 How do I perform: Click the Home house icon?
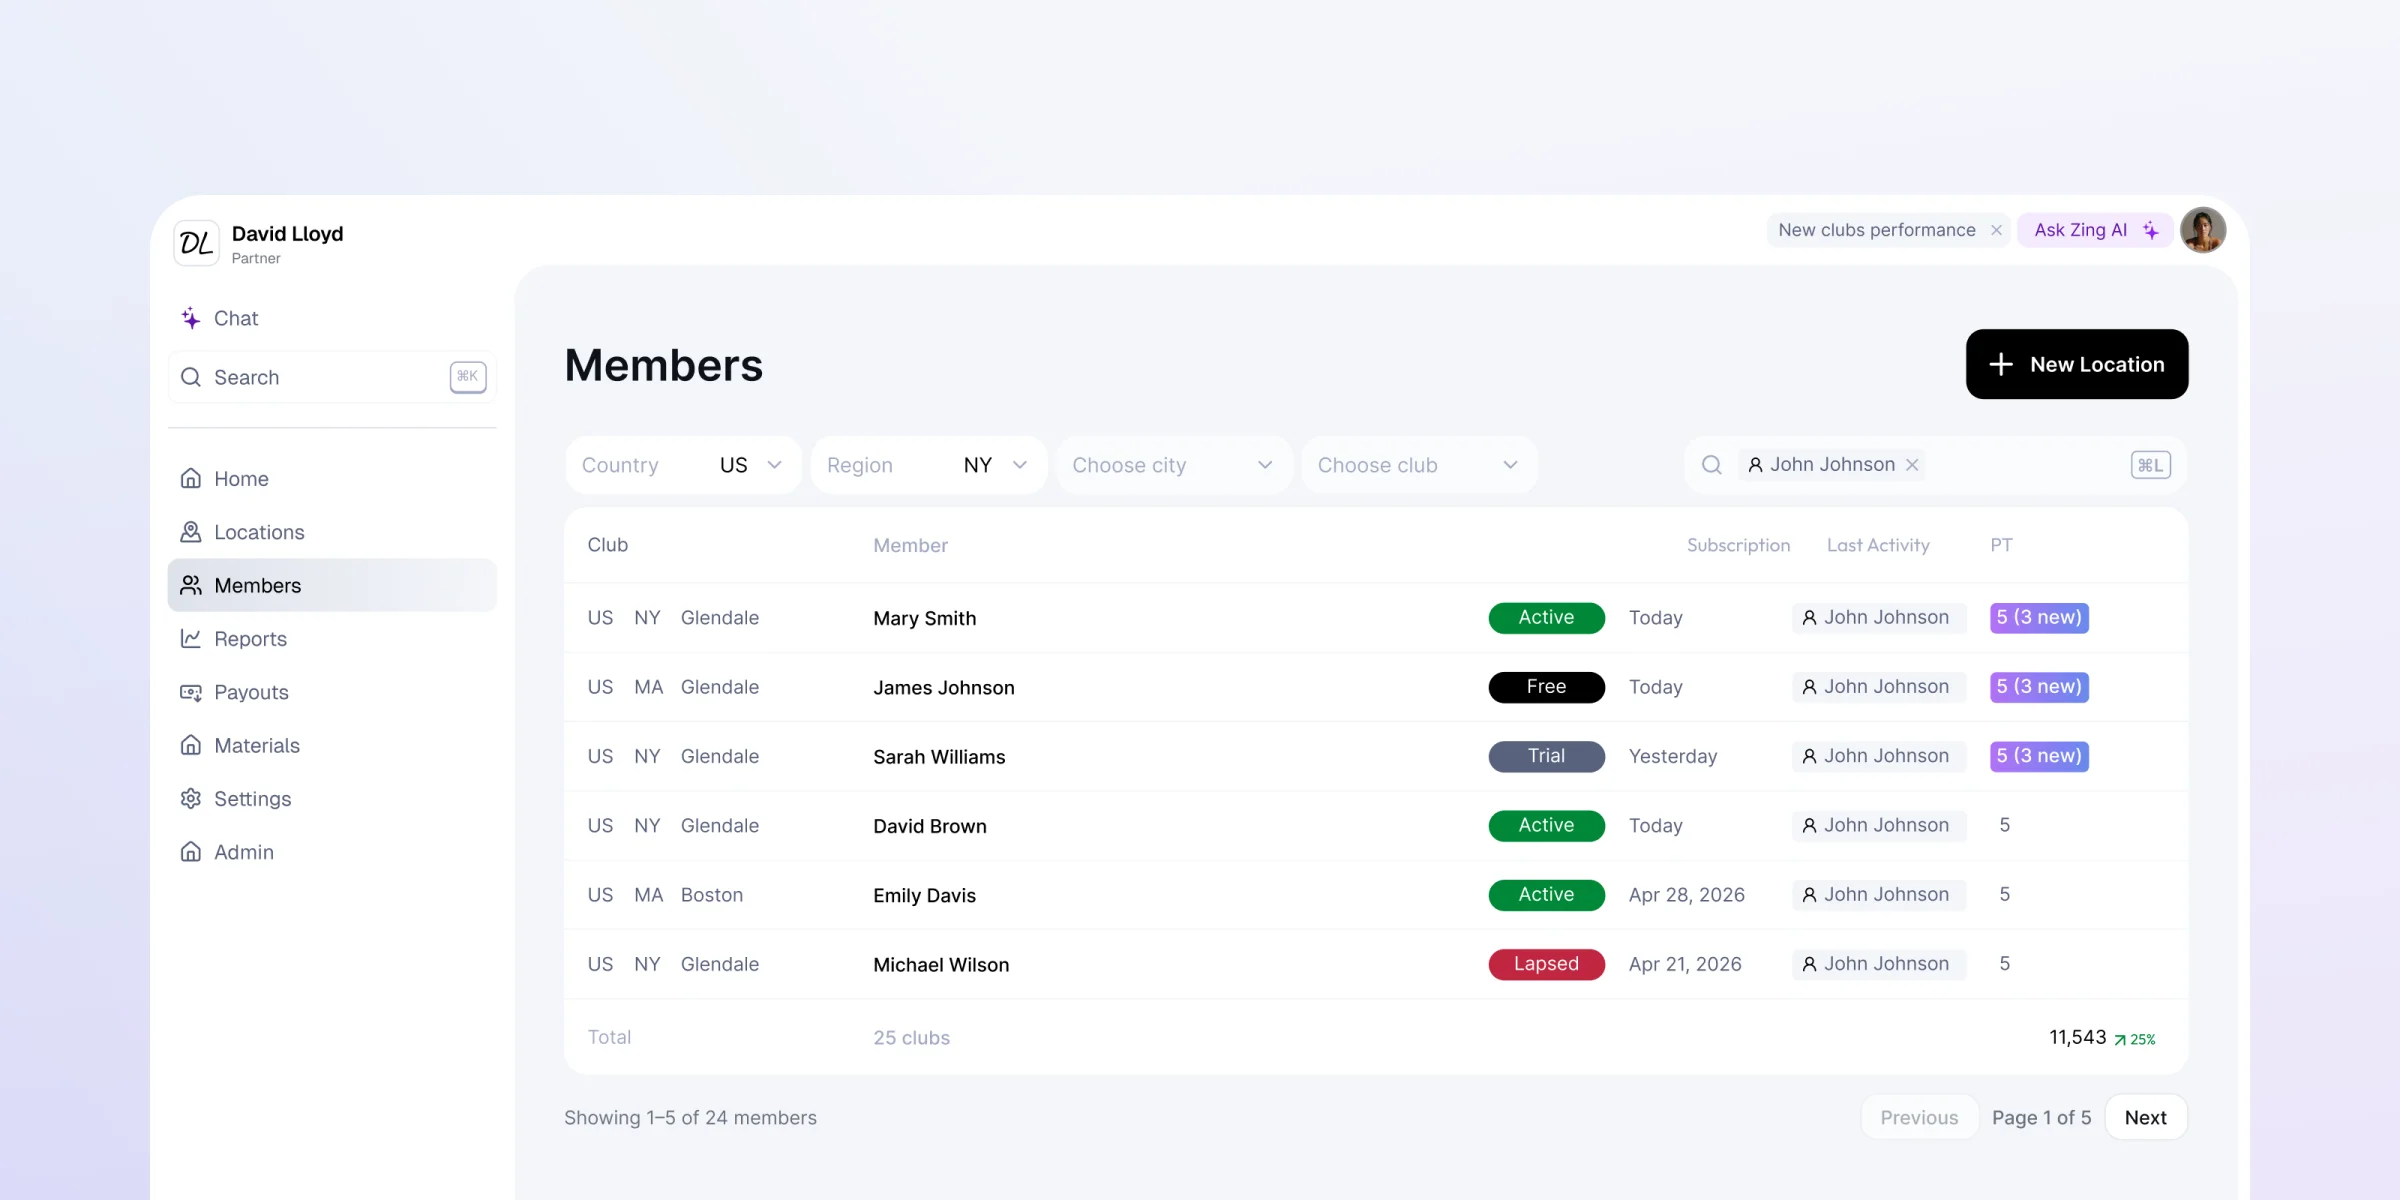coord(190,478)
